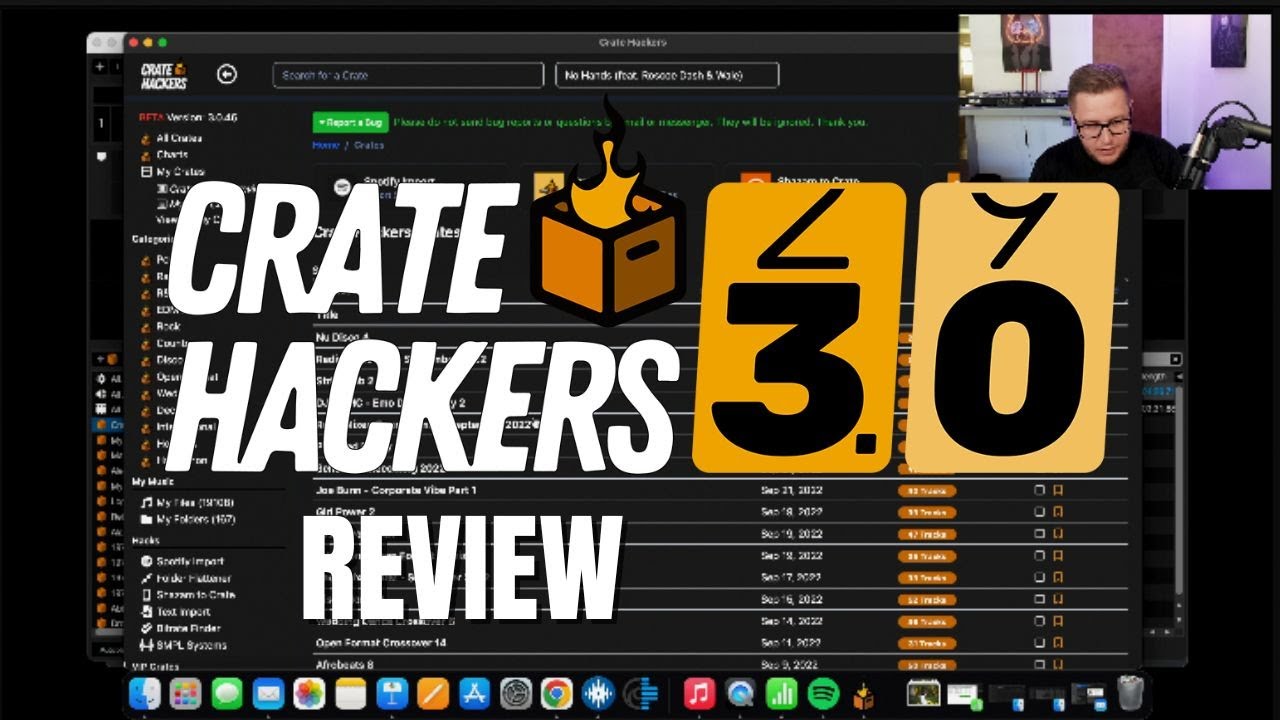Tick checkbox on the Sep 17, 2022 row

1040,578
